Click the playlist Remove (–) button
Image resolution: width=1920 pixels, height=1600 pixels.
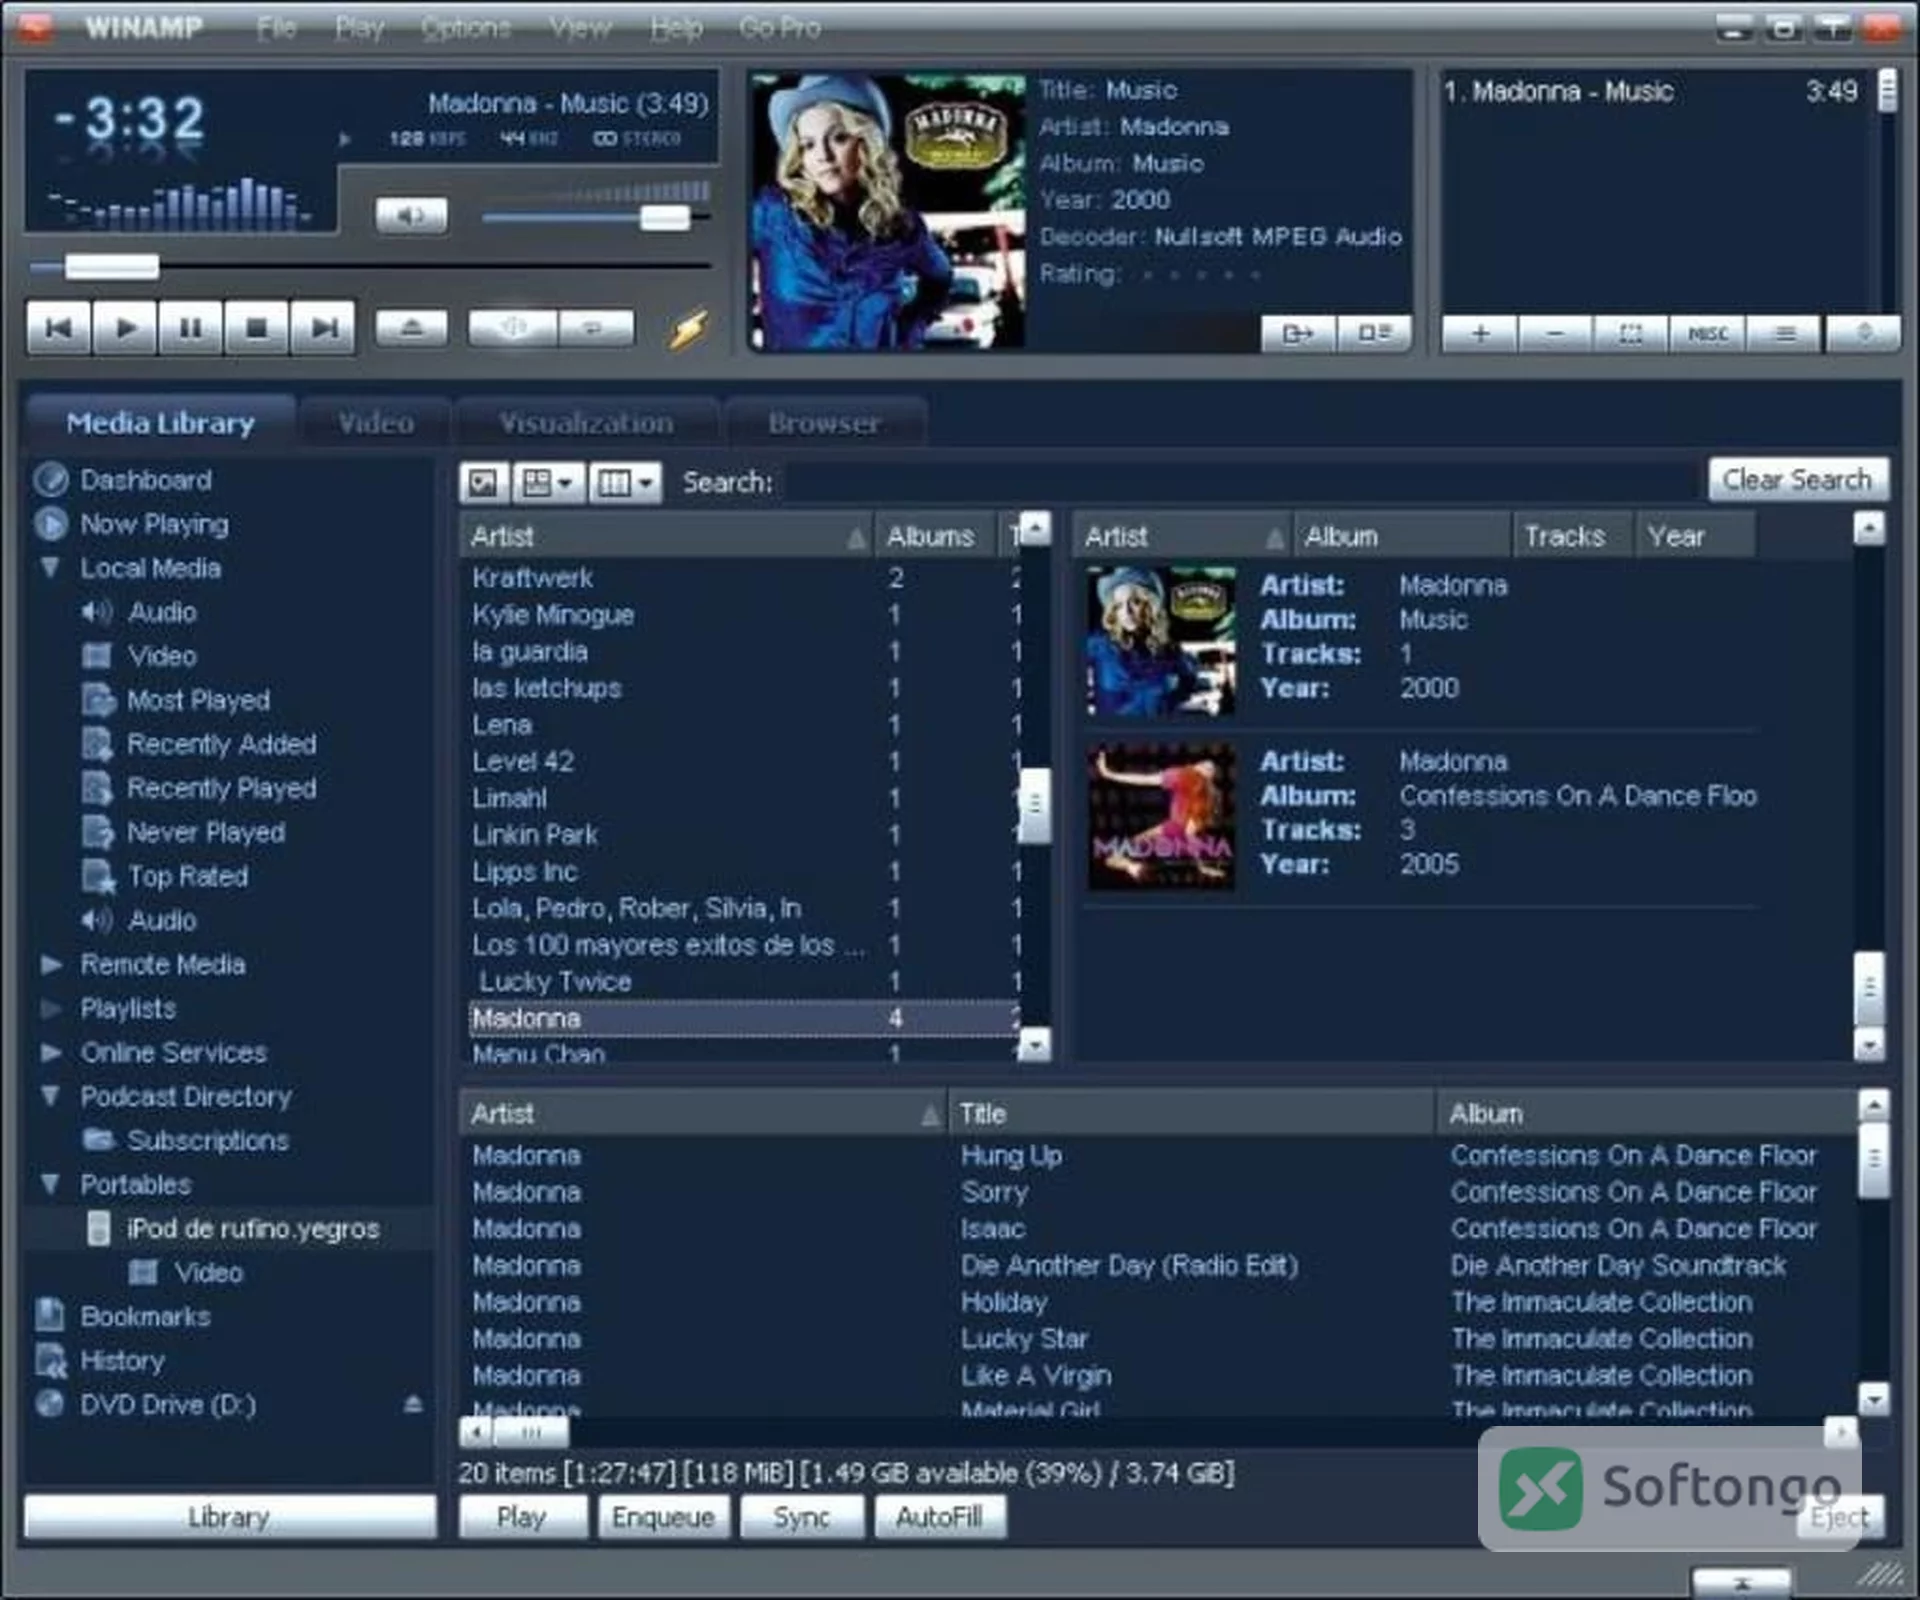point(1555,334)
